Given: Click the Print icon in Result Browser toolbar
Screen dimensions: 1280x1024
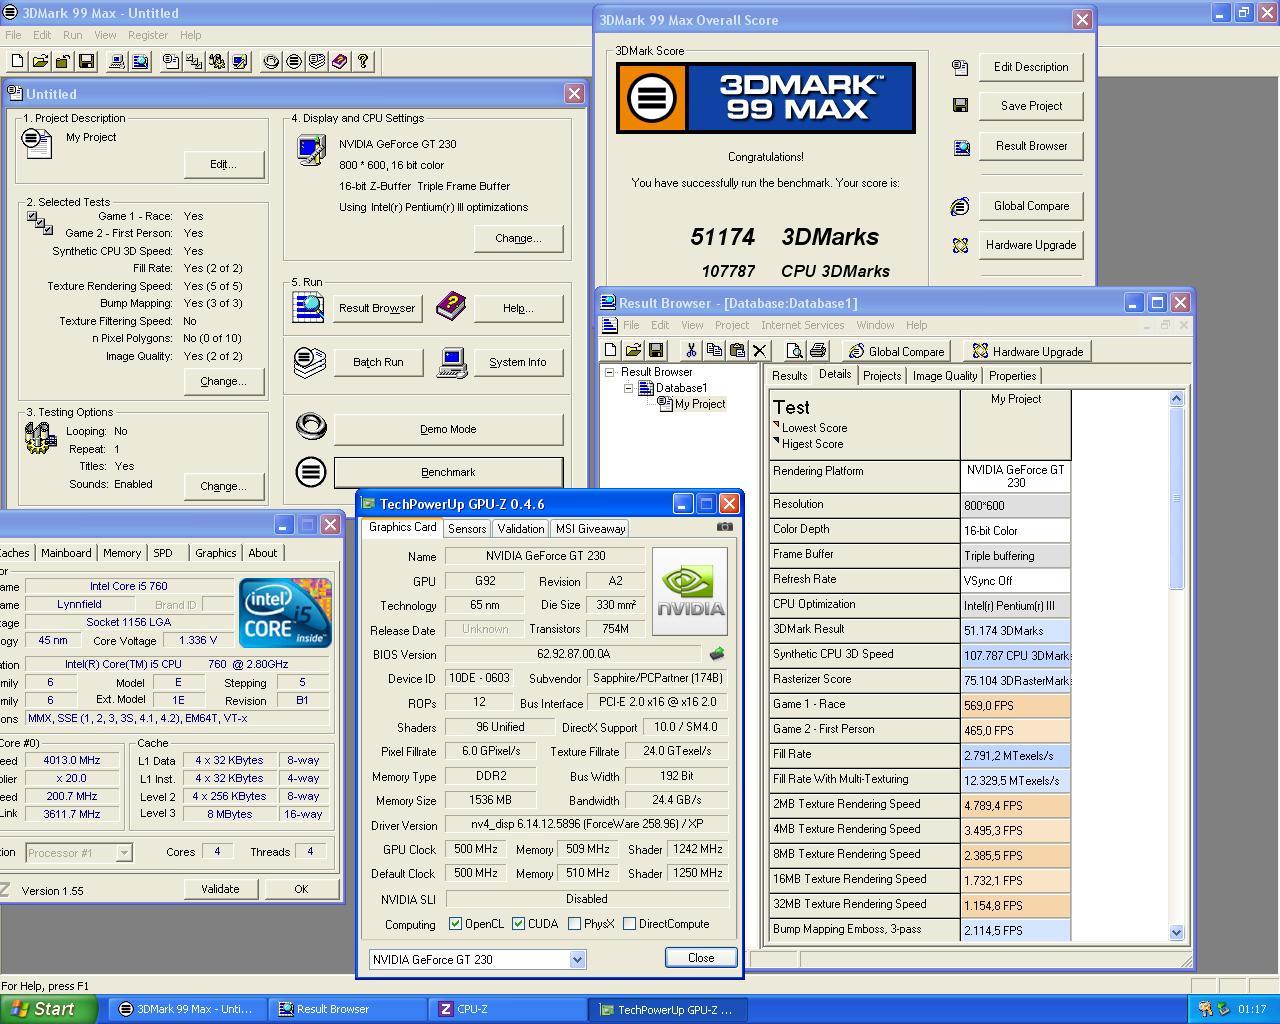Looking at the screenshot, I should (818, 351).
